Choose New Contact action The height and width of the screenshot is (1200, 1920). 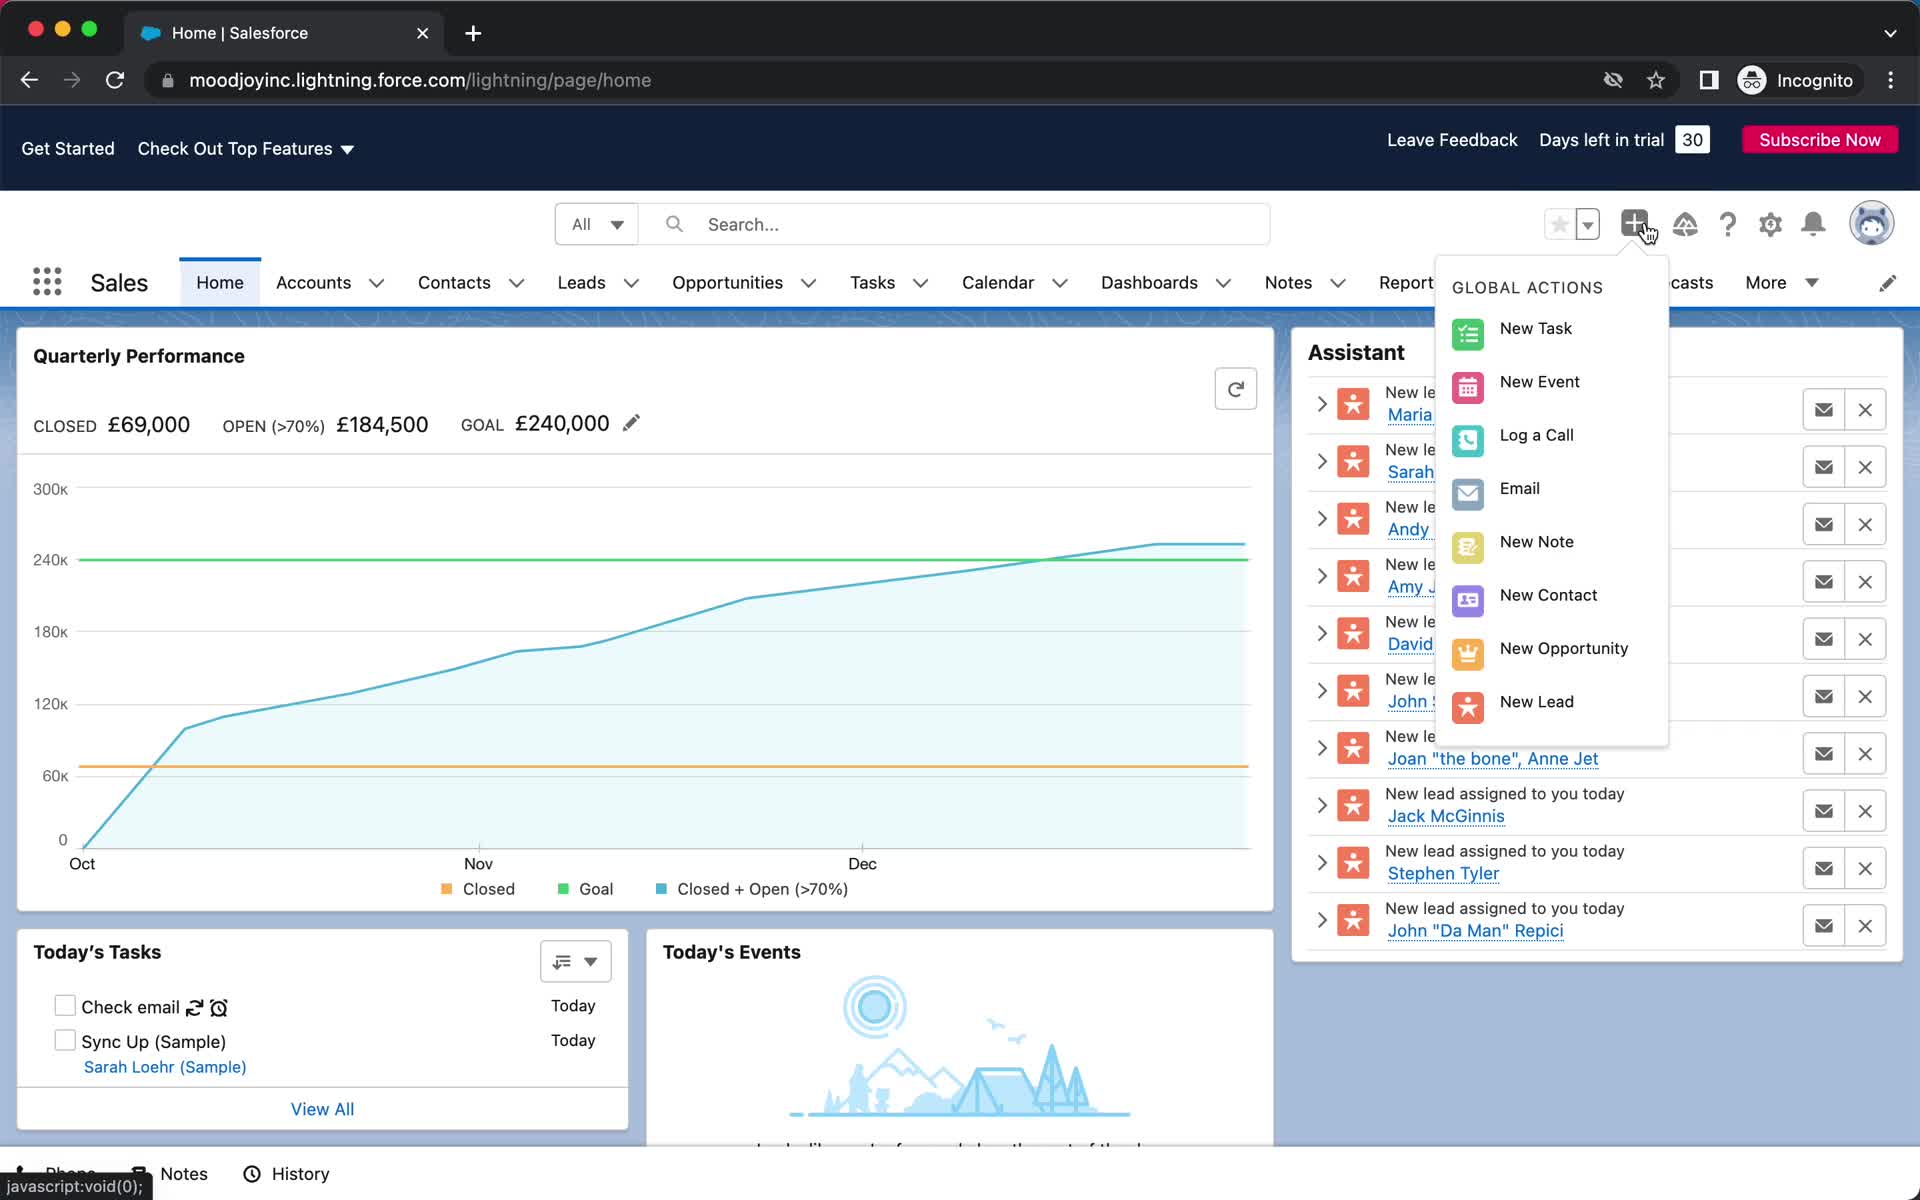(x=1548, y=595)
